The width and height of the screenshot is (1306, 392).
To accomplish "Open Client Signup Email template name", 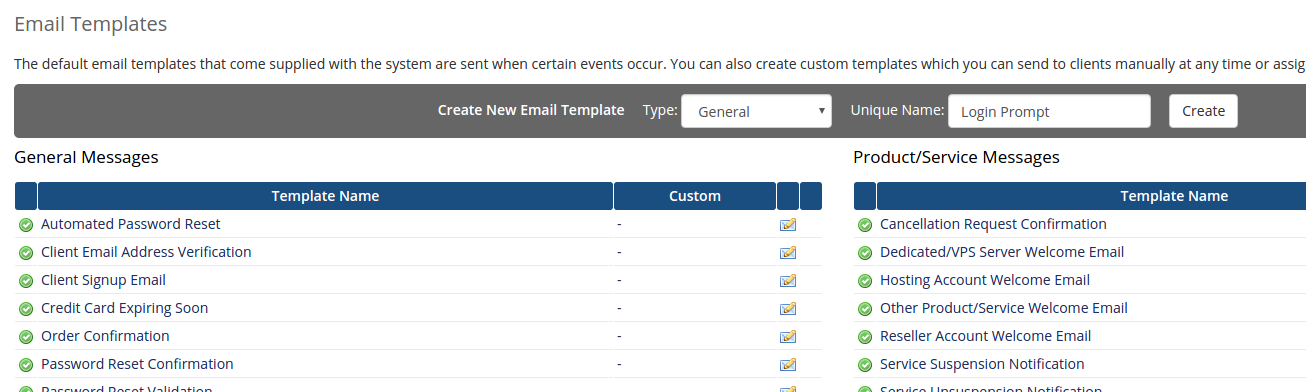I will [103, 280].
